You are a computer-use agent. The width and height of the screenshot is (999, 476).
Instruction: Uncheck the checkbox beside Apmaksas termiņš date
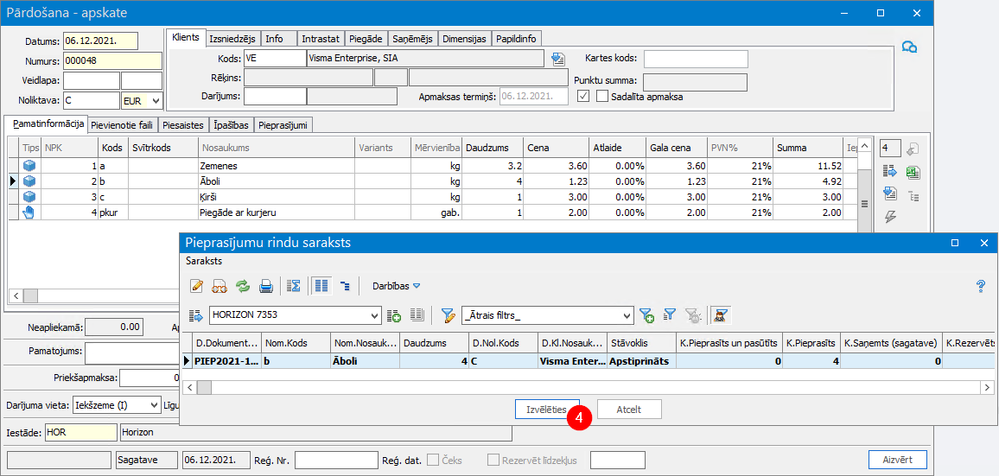point(583,97)
